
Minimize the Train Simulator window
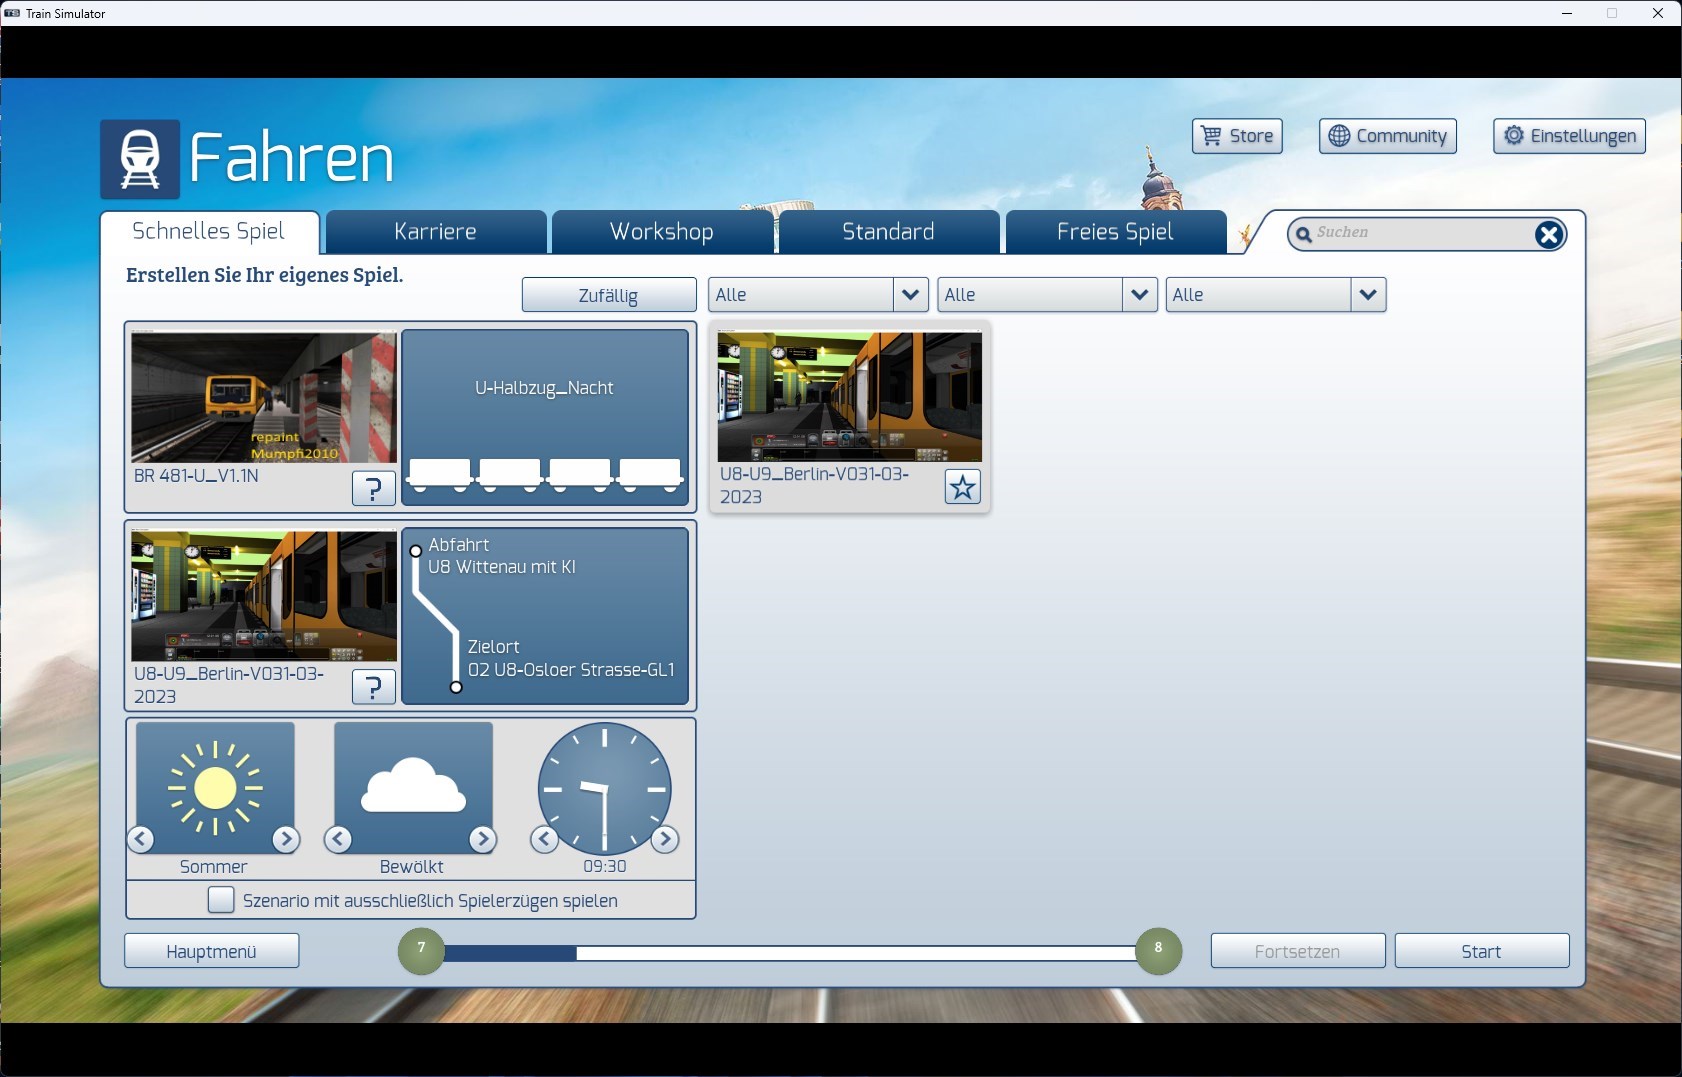click(1567, 13)
